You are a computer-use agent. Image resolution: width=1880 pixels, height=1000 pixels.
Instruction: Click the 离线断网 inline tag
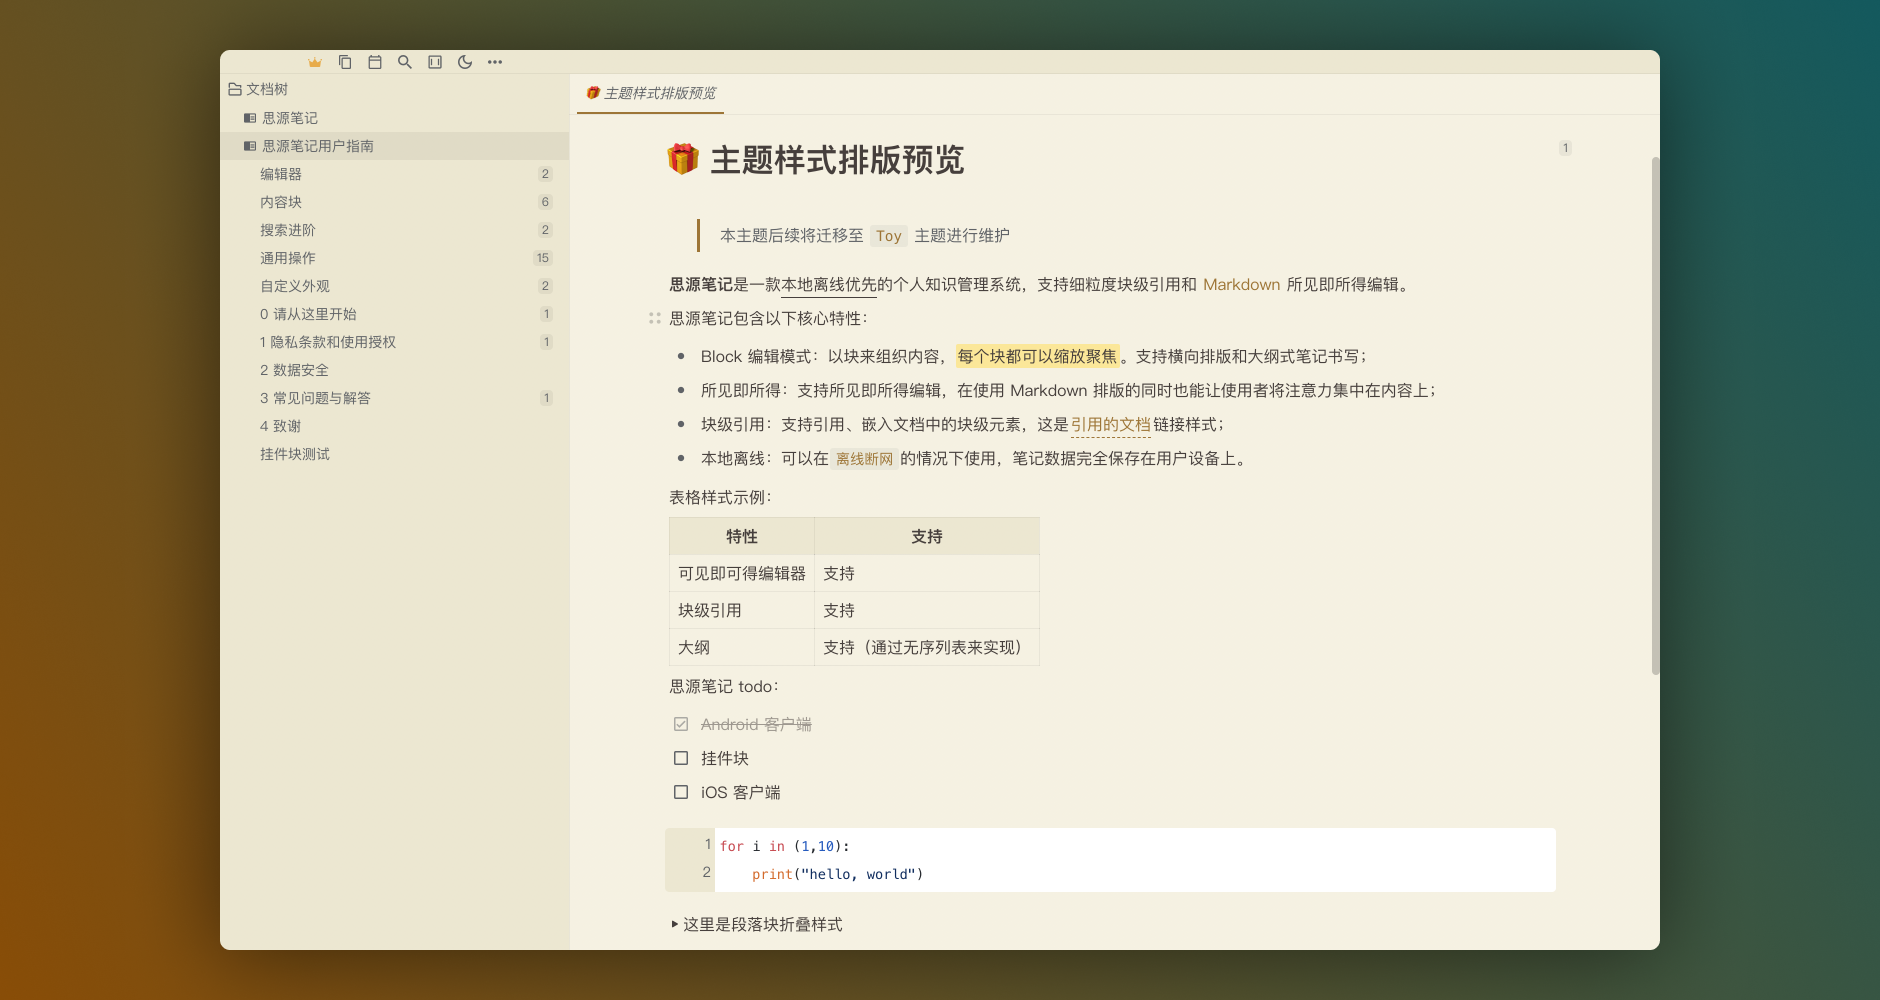pos(864,459)
